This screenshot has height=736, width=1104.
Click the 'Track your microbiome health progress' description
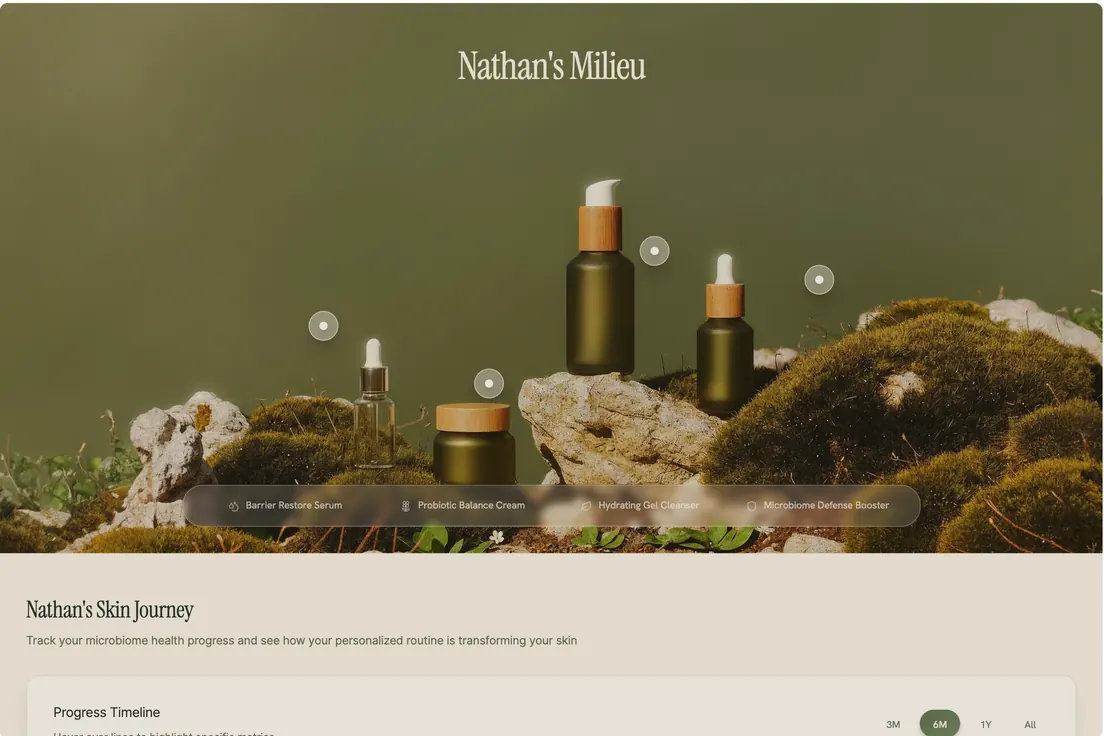(301, 640)
